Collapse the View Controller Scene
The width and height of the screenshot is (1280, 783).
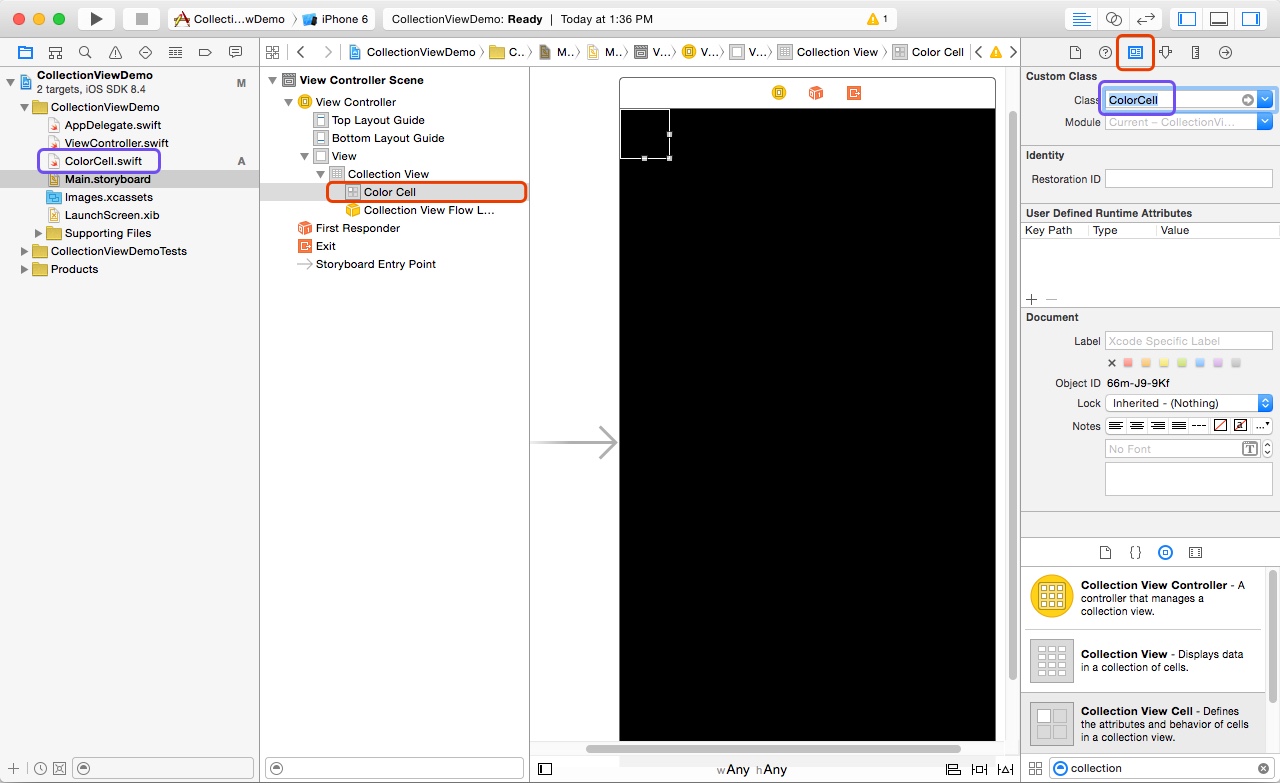coord(272,80)
